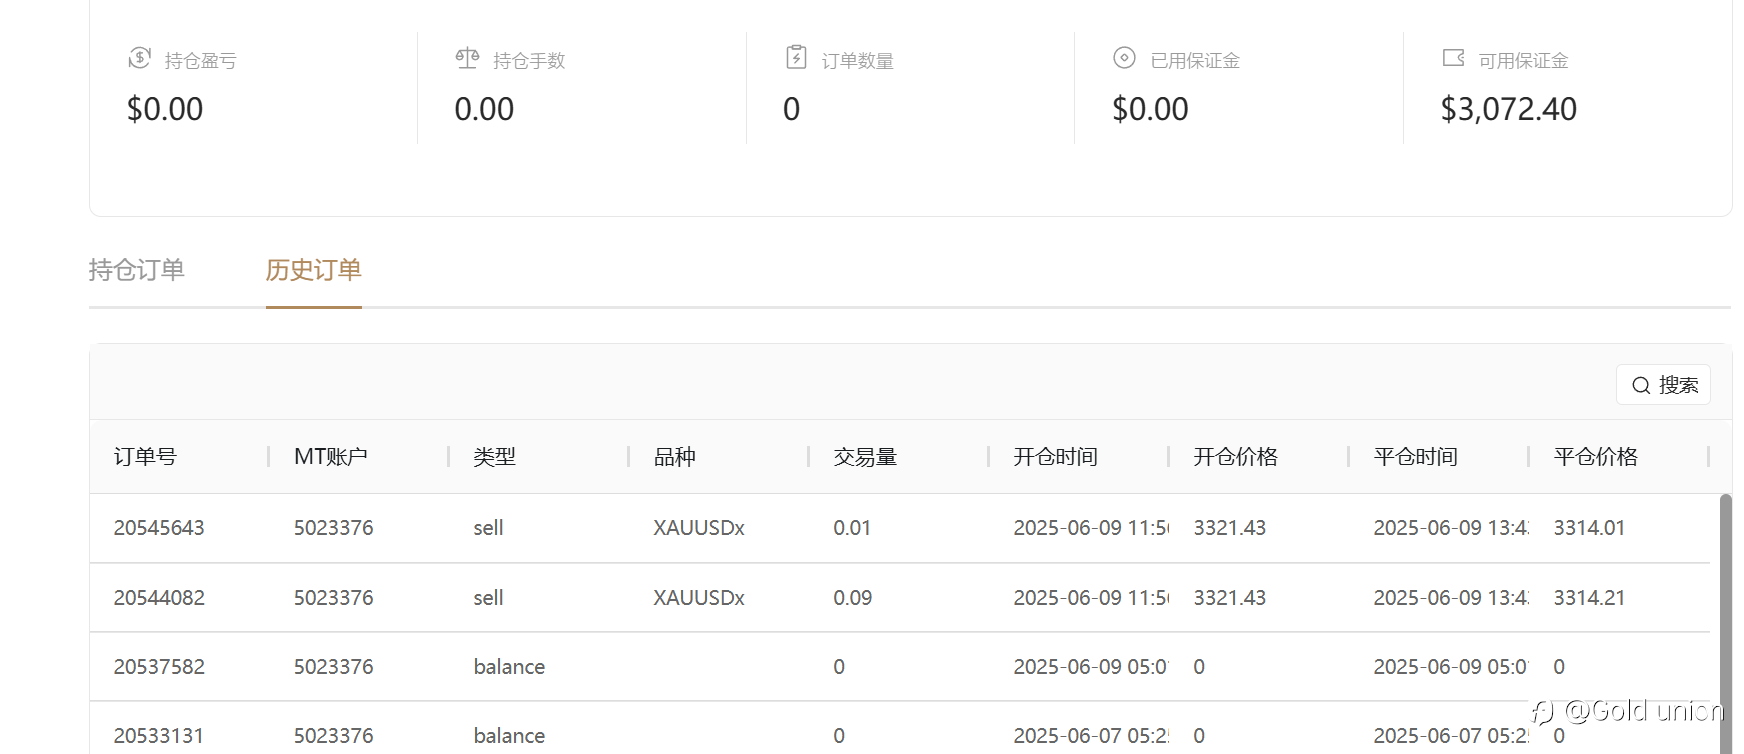Click the 持仓盈亏 dollar icon
This screenshot has width=1744, height=754.
[139, 58]
